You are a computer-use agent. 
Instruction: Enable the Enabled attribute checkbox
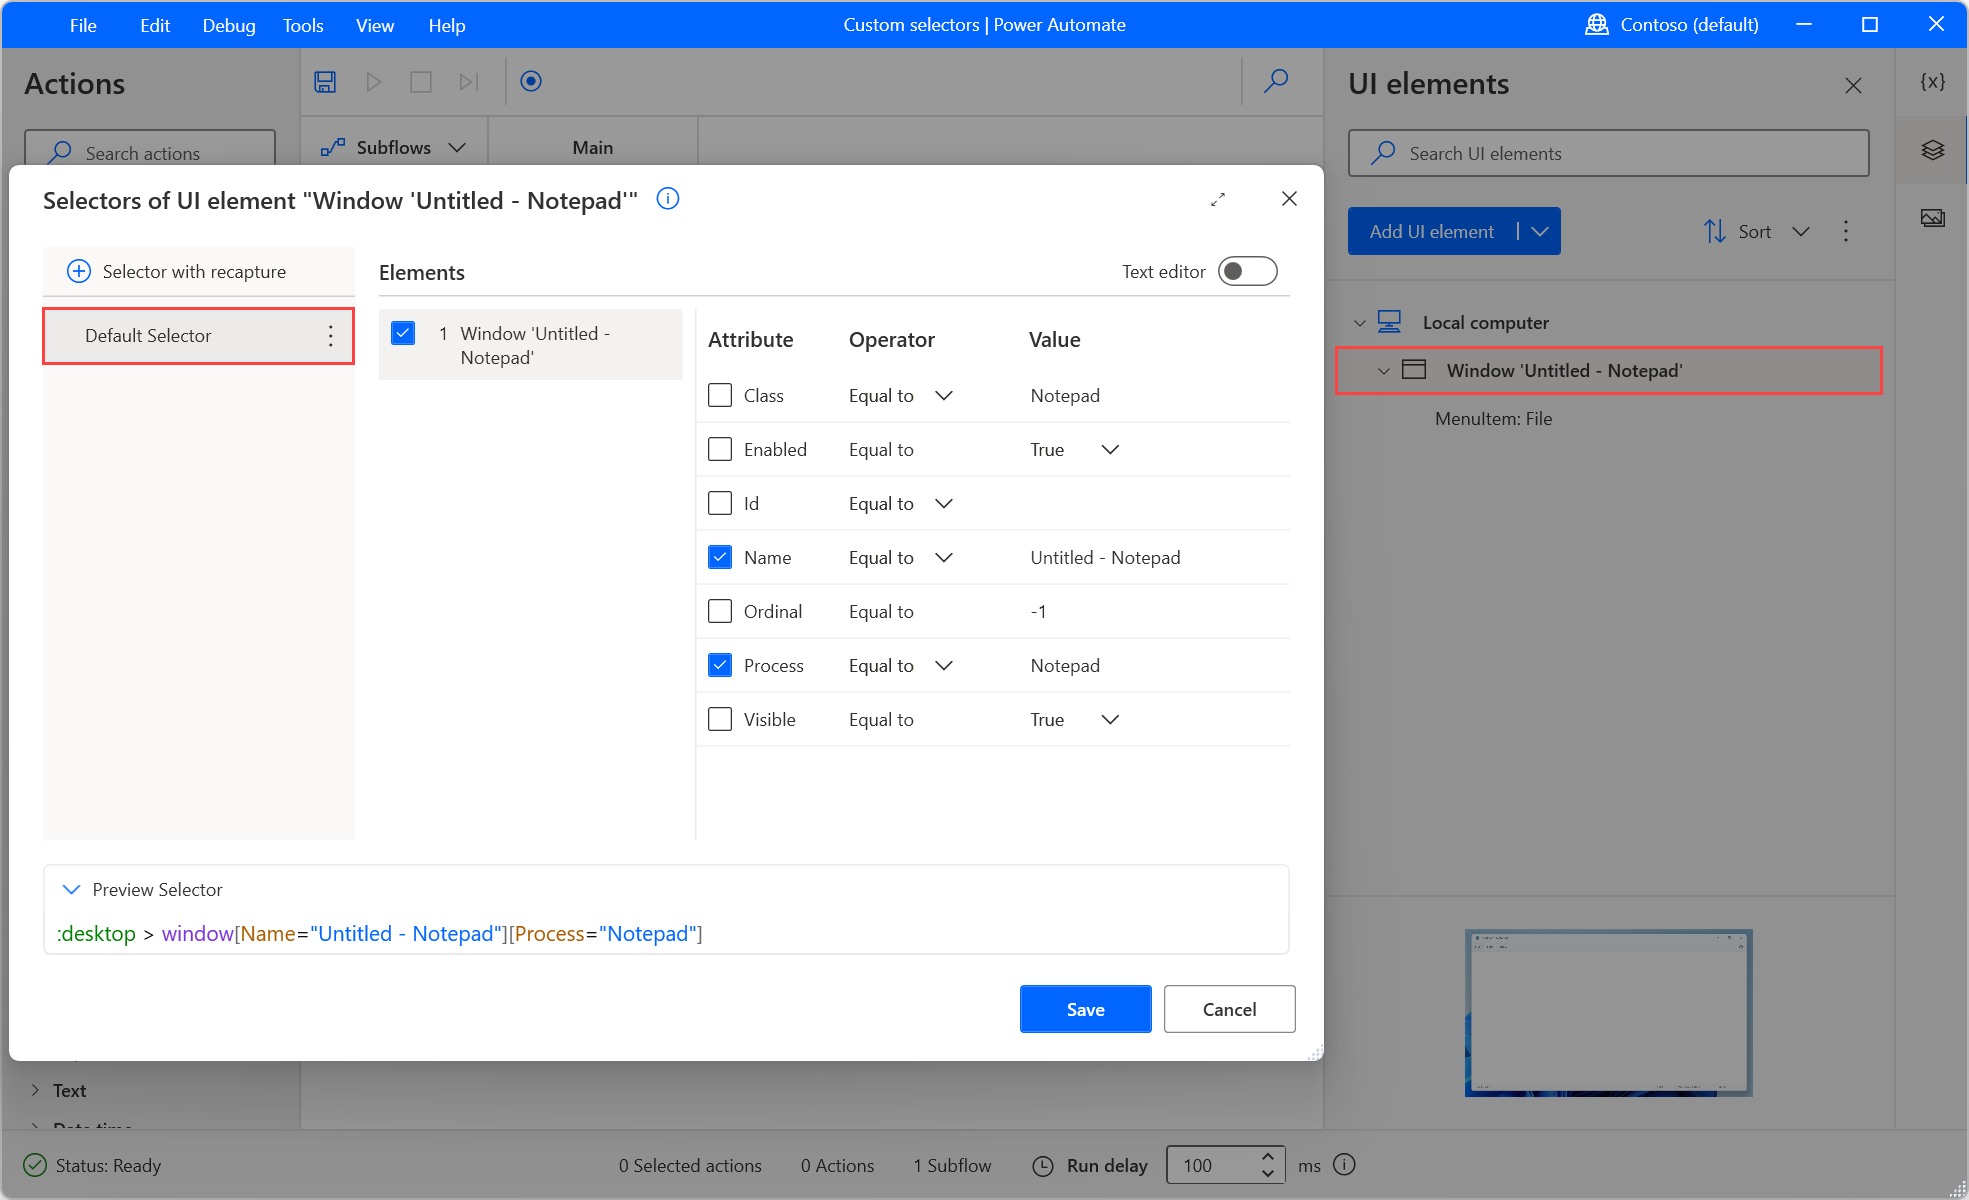click(719, 449)
